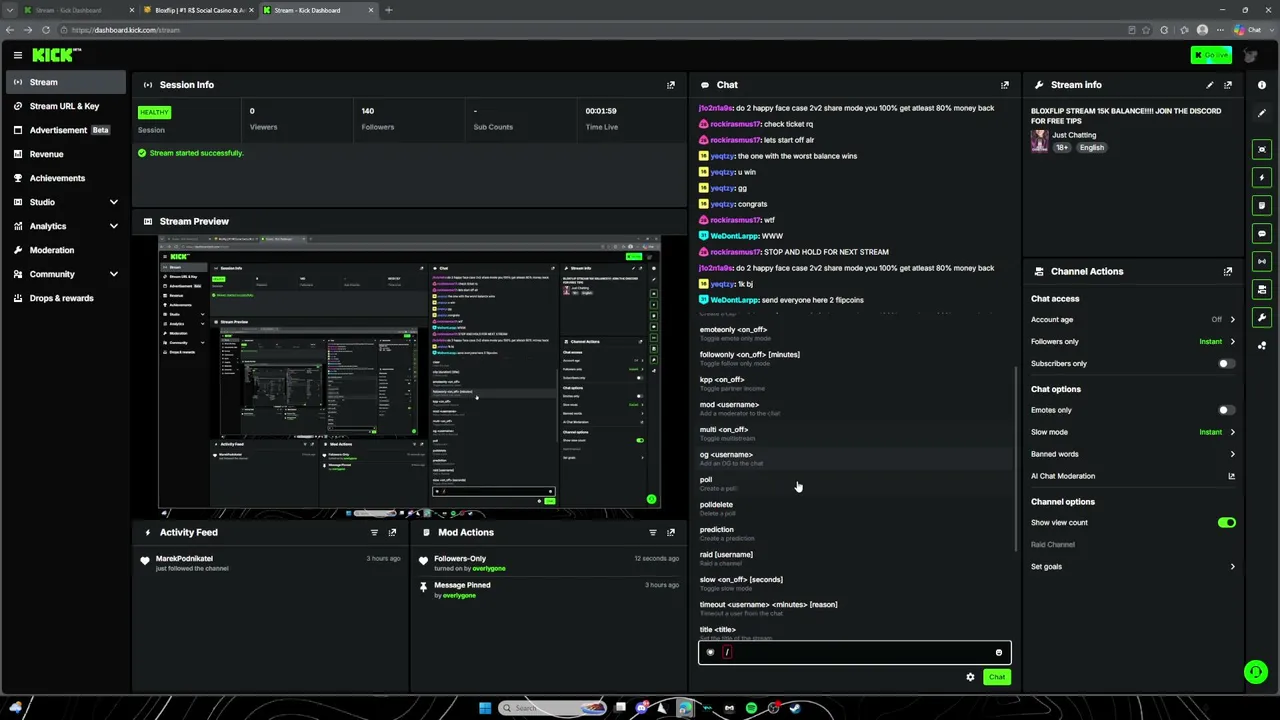1280x720 pixels.
Task: Toggle the broadcast session widget in the right sidebar
Action: [1262, 261]
